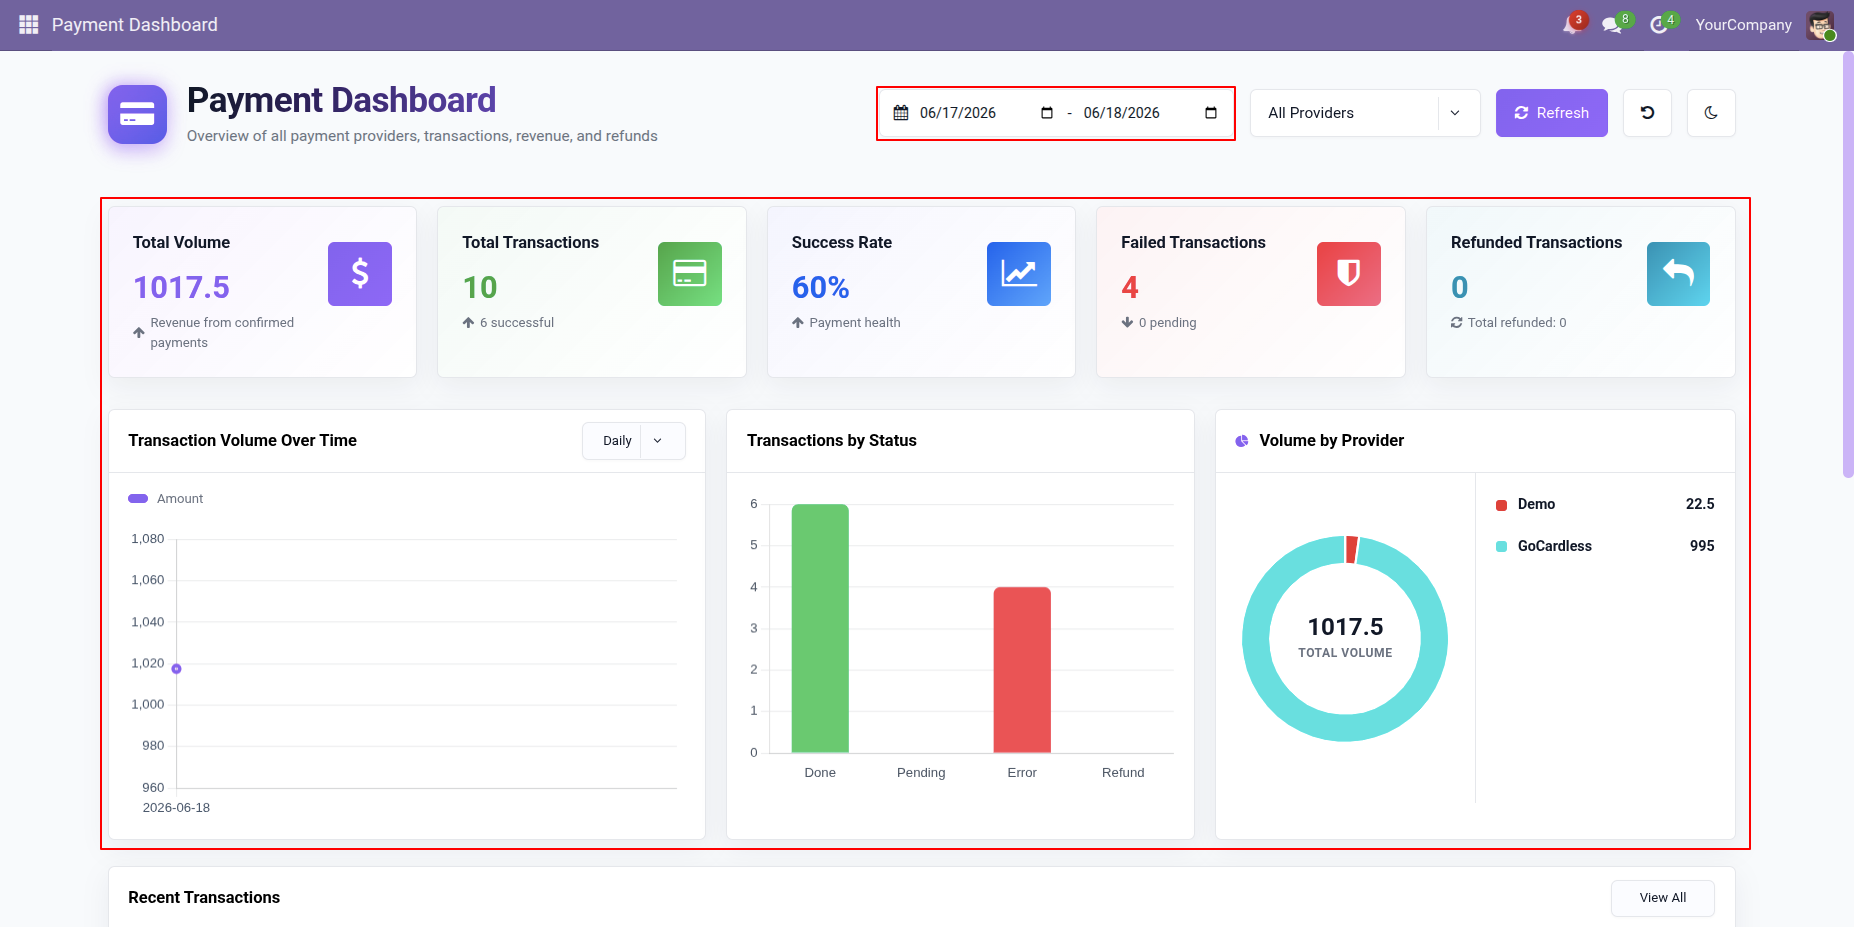Expand the All Providers dropdown

point(1365,113)
